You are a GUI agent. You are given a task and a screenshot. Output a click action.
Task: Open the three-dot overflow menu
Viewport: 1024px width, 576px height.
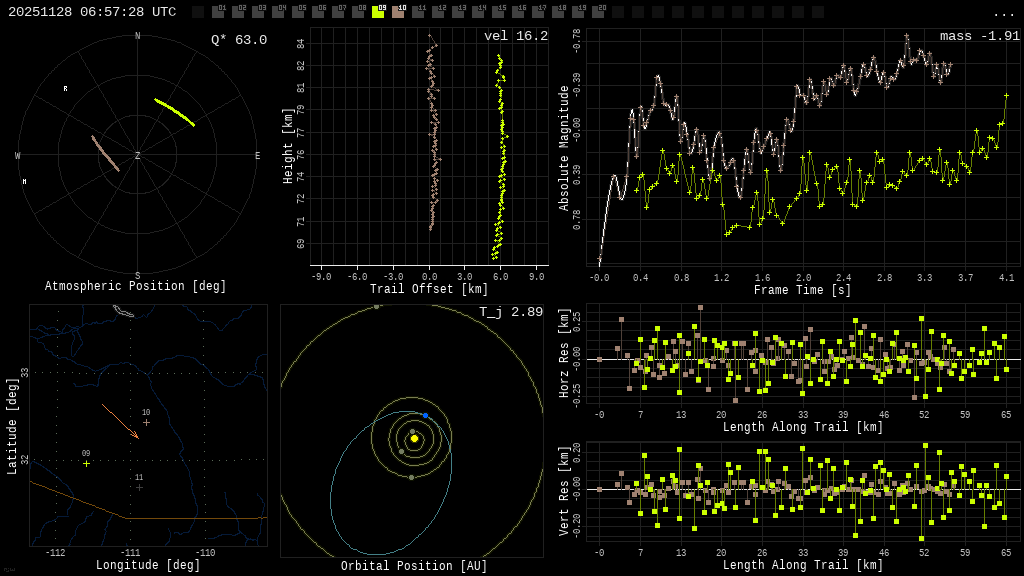coord(1003,13)
